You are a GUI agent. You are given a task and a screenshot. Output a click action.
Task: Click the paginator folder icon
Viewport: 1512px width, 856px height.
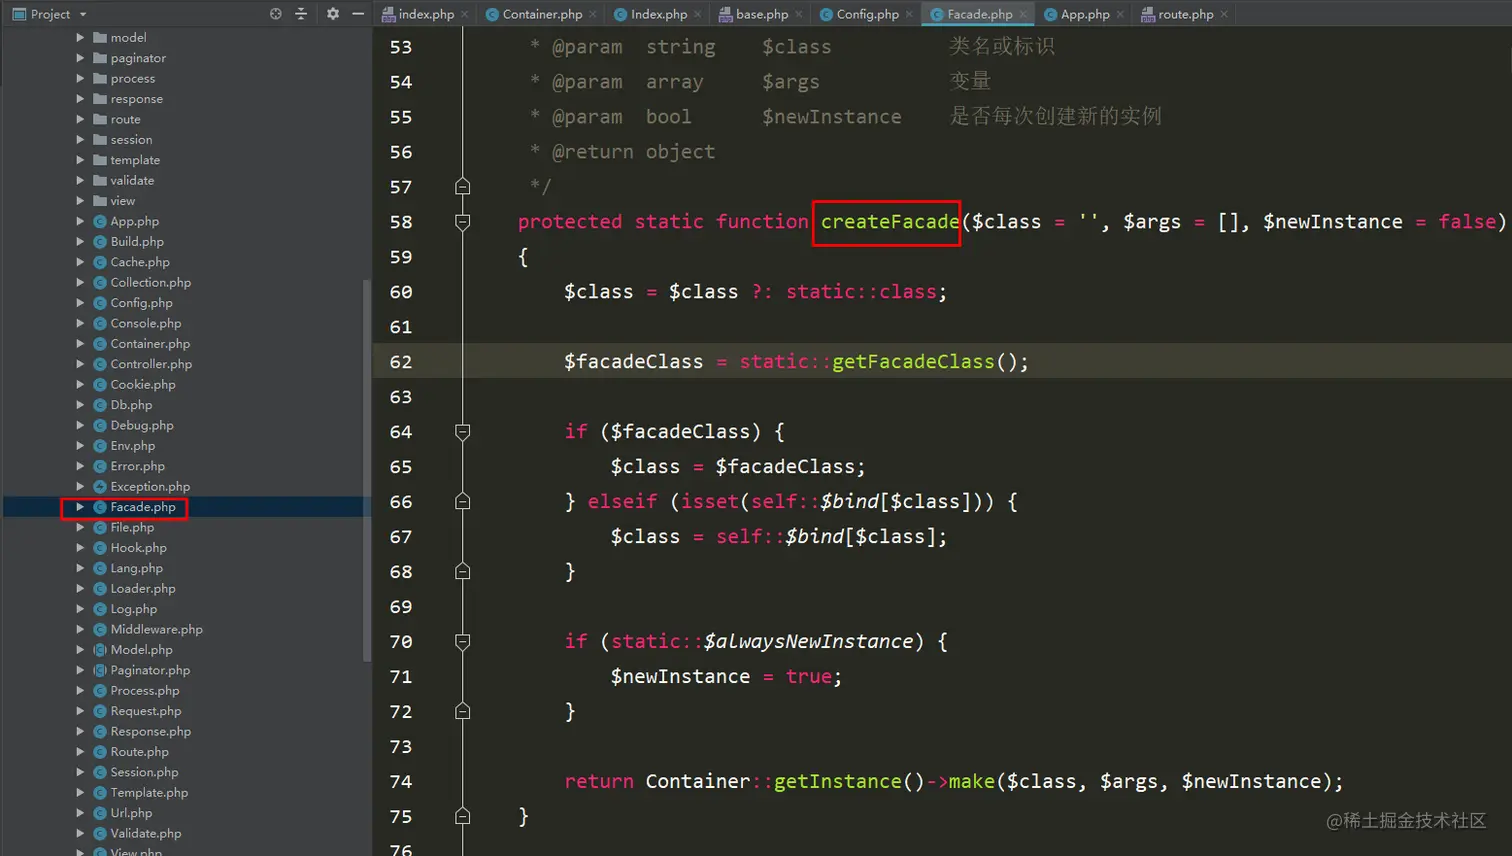[x=100, y=58]
